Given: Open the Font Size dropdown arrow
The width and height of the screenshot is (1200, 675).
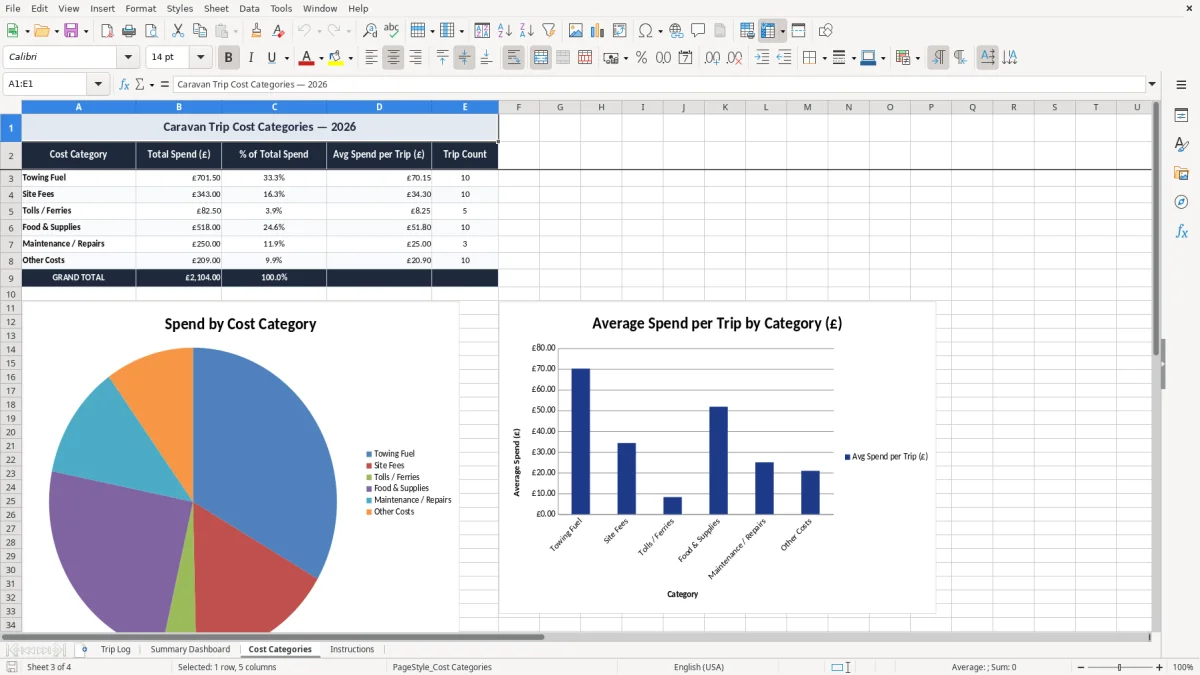Looking at the screenshot, I should 201,58.
